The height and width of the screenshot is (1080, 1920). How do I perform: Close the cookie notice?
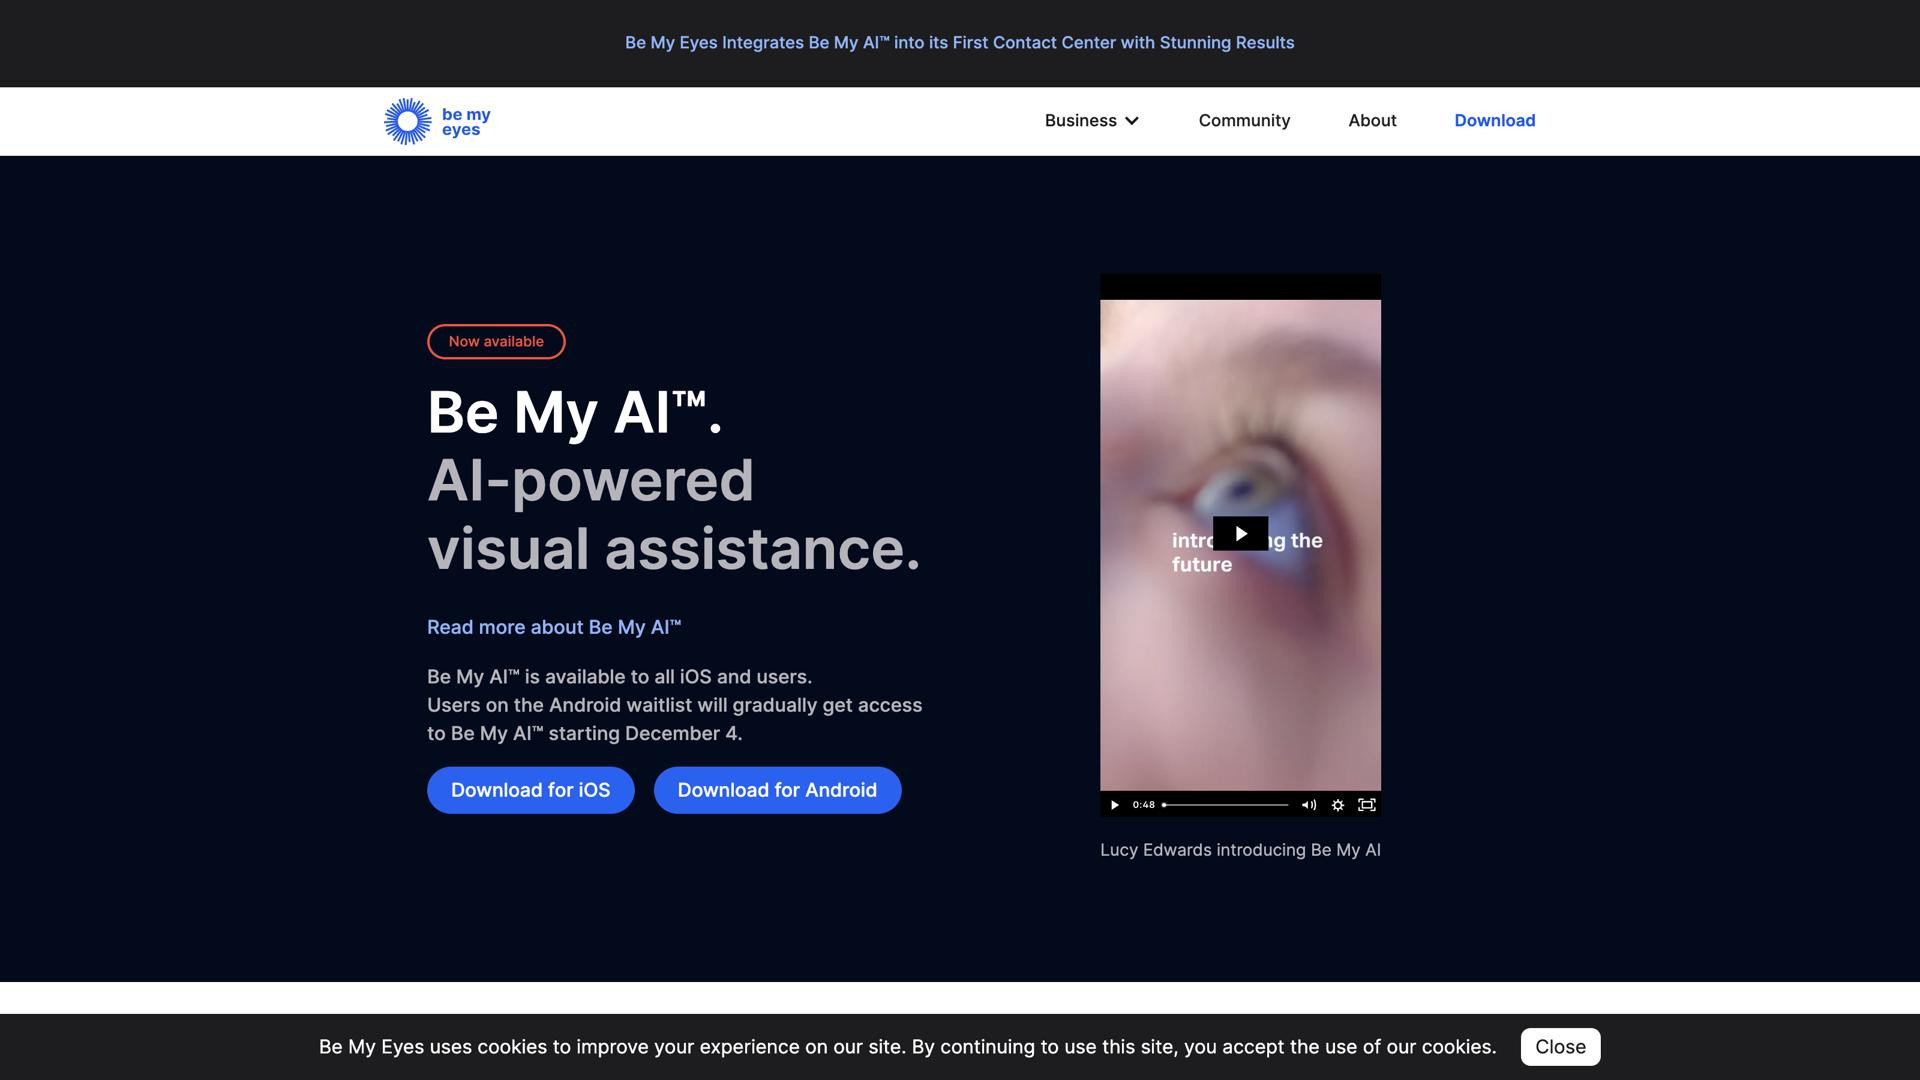click(1560, 1047)
